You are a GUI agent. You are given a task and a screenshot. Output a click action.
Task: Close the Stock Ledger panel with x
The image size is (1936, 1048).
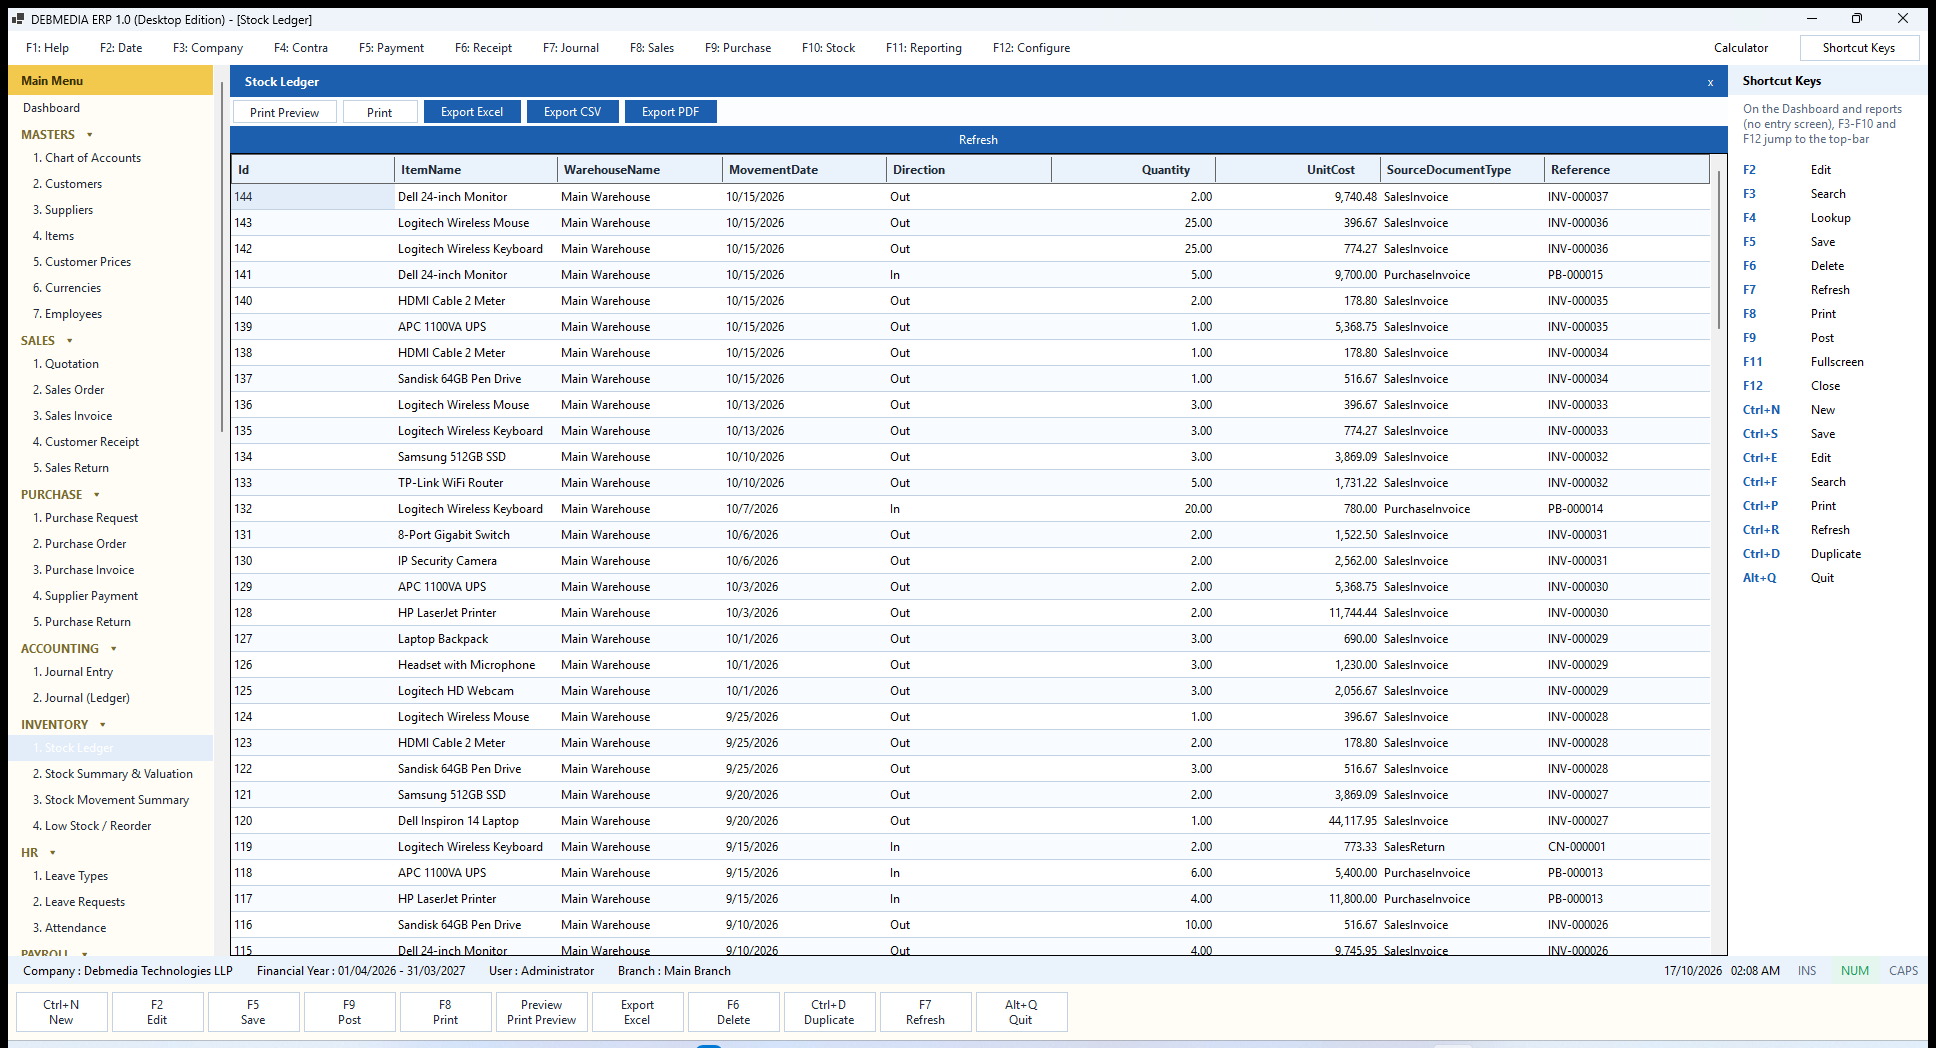point(1710,83)
